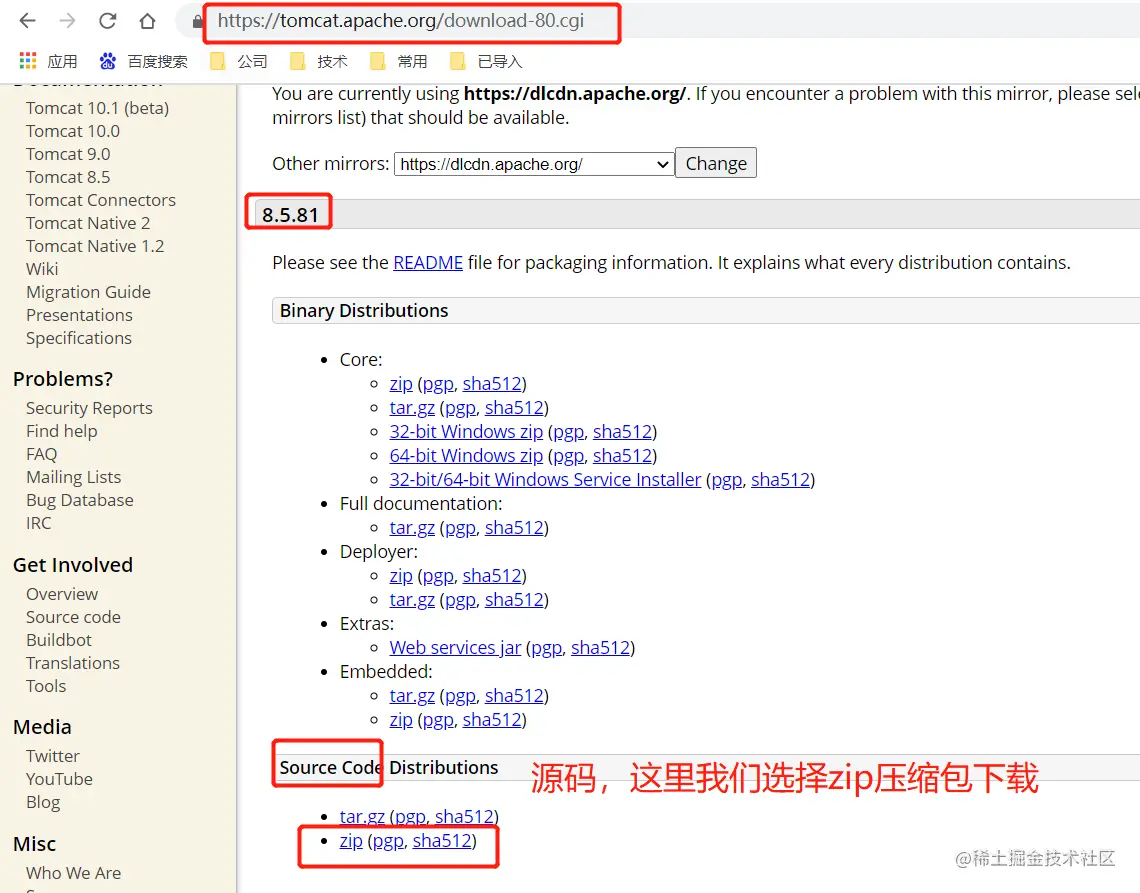Open the Presentations link
The height and width of the screenshot is (893, 1140).
pos(79,316)
